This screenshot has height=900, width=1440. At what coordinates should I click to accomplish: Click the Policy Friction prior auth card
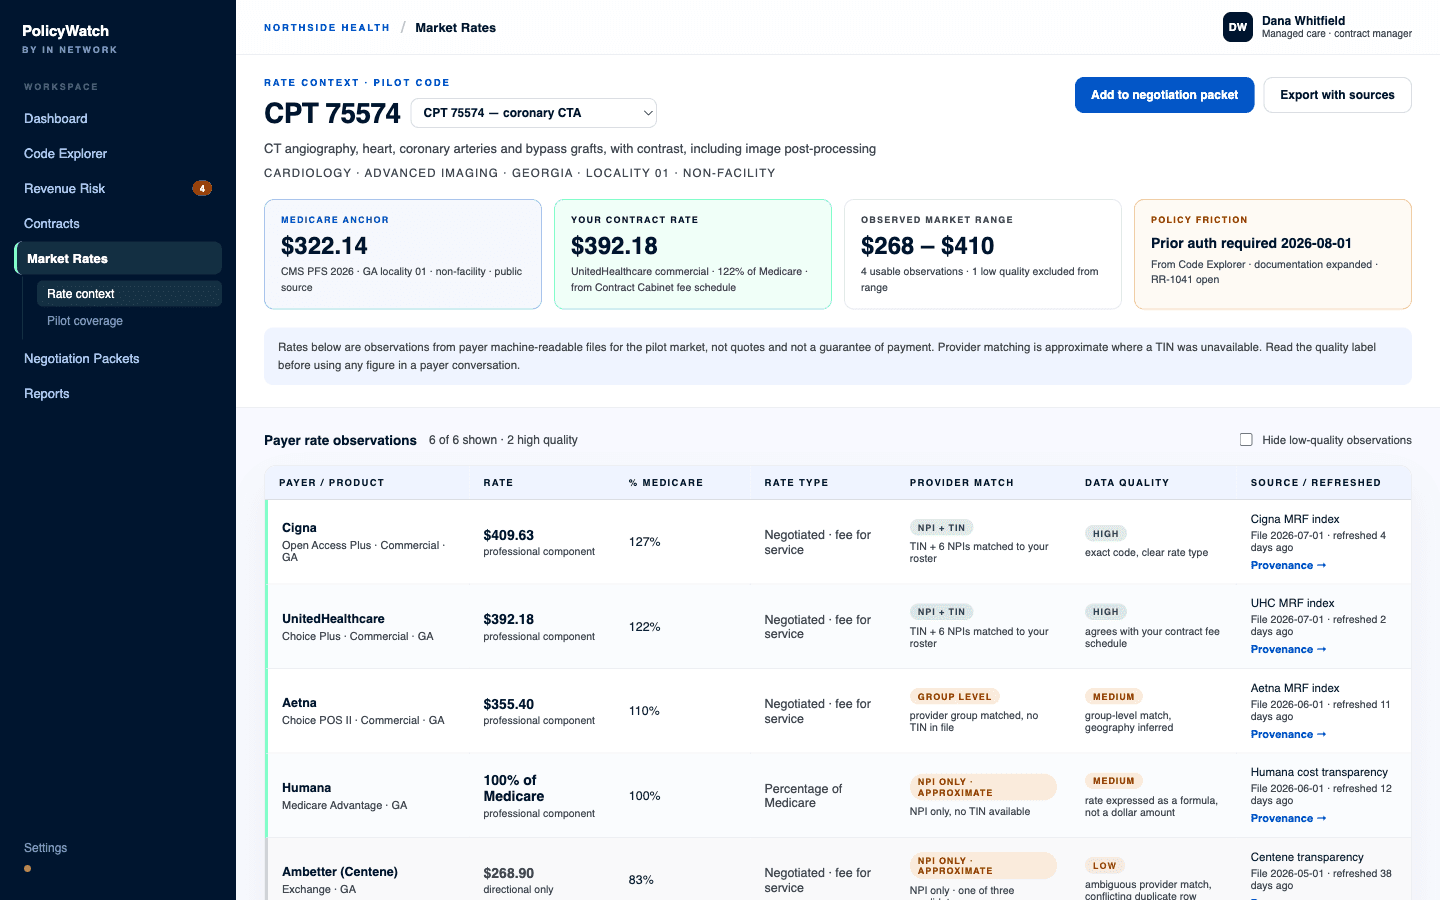click(x=1273, y=254)
